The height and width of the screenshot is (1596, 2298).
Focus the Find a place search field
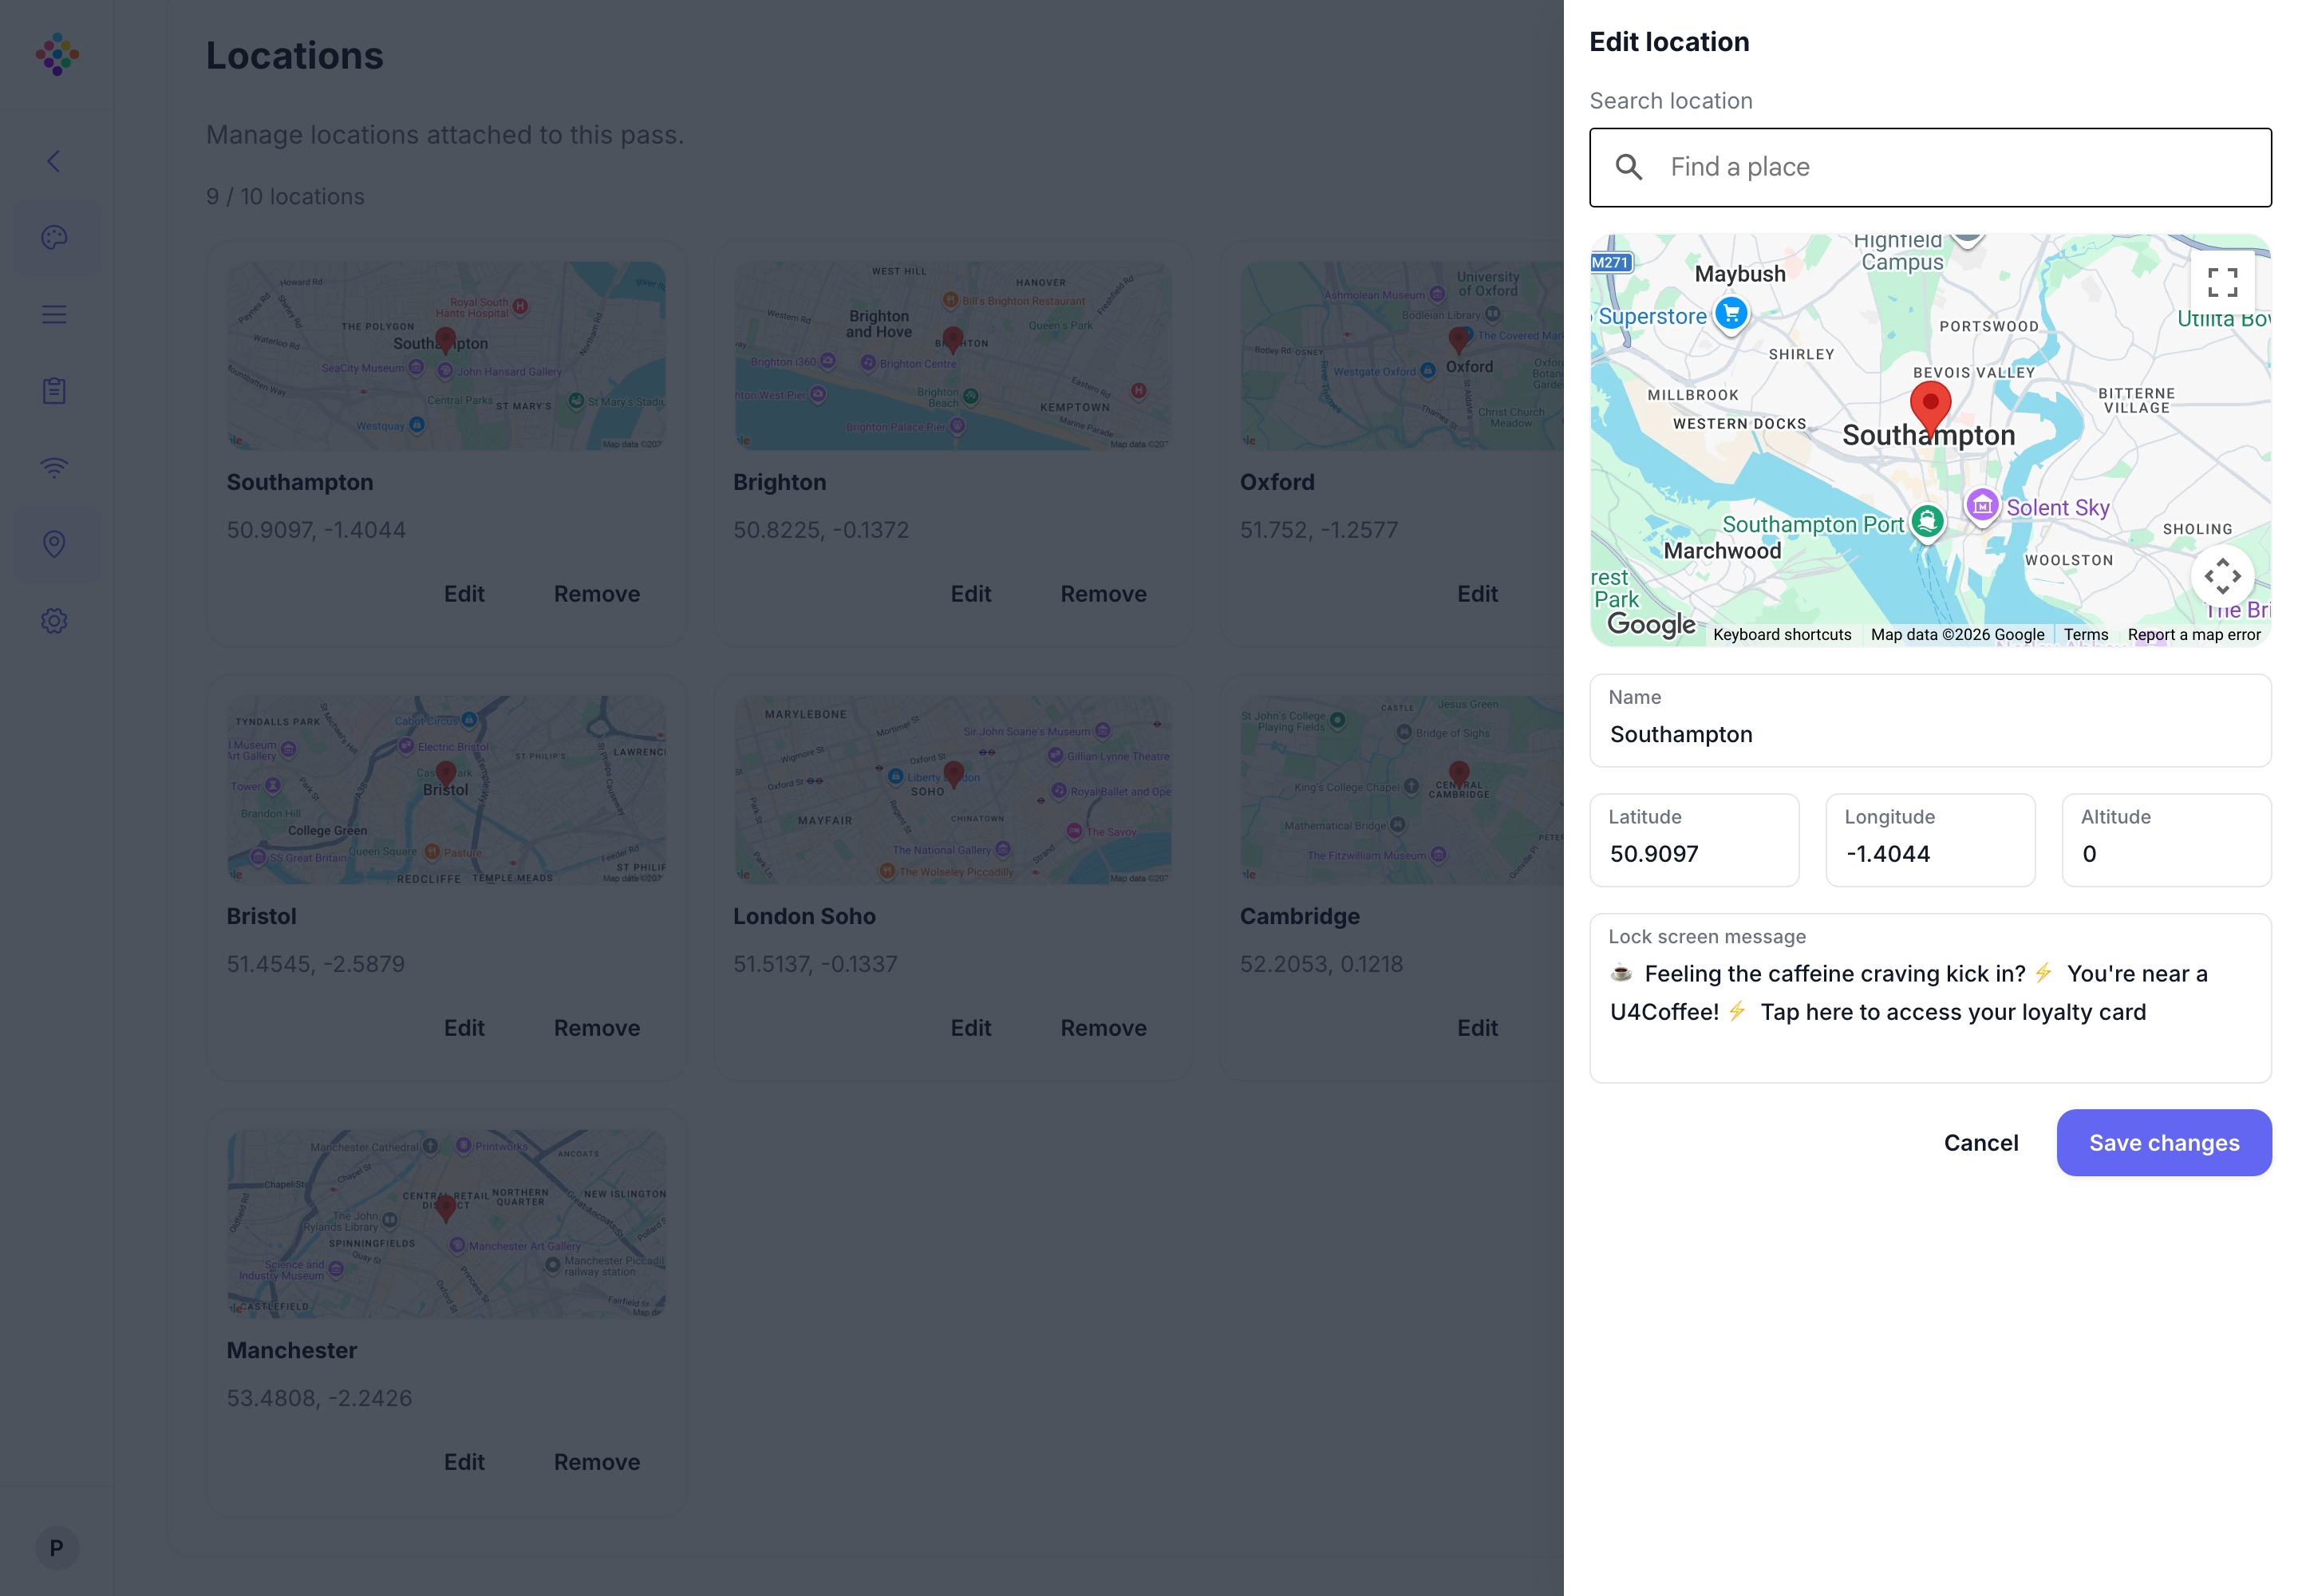click(x=1930, y=167)
